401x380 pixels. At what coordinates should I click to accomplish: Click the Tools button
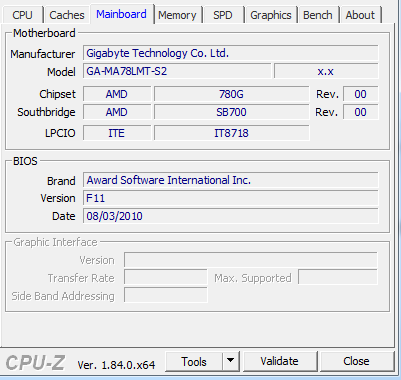coord(194,361)
